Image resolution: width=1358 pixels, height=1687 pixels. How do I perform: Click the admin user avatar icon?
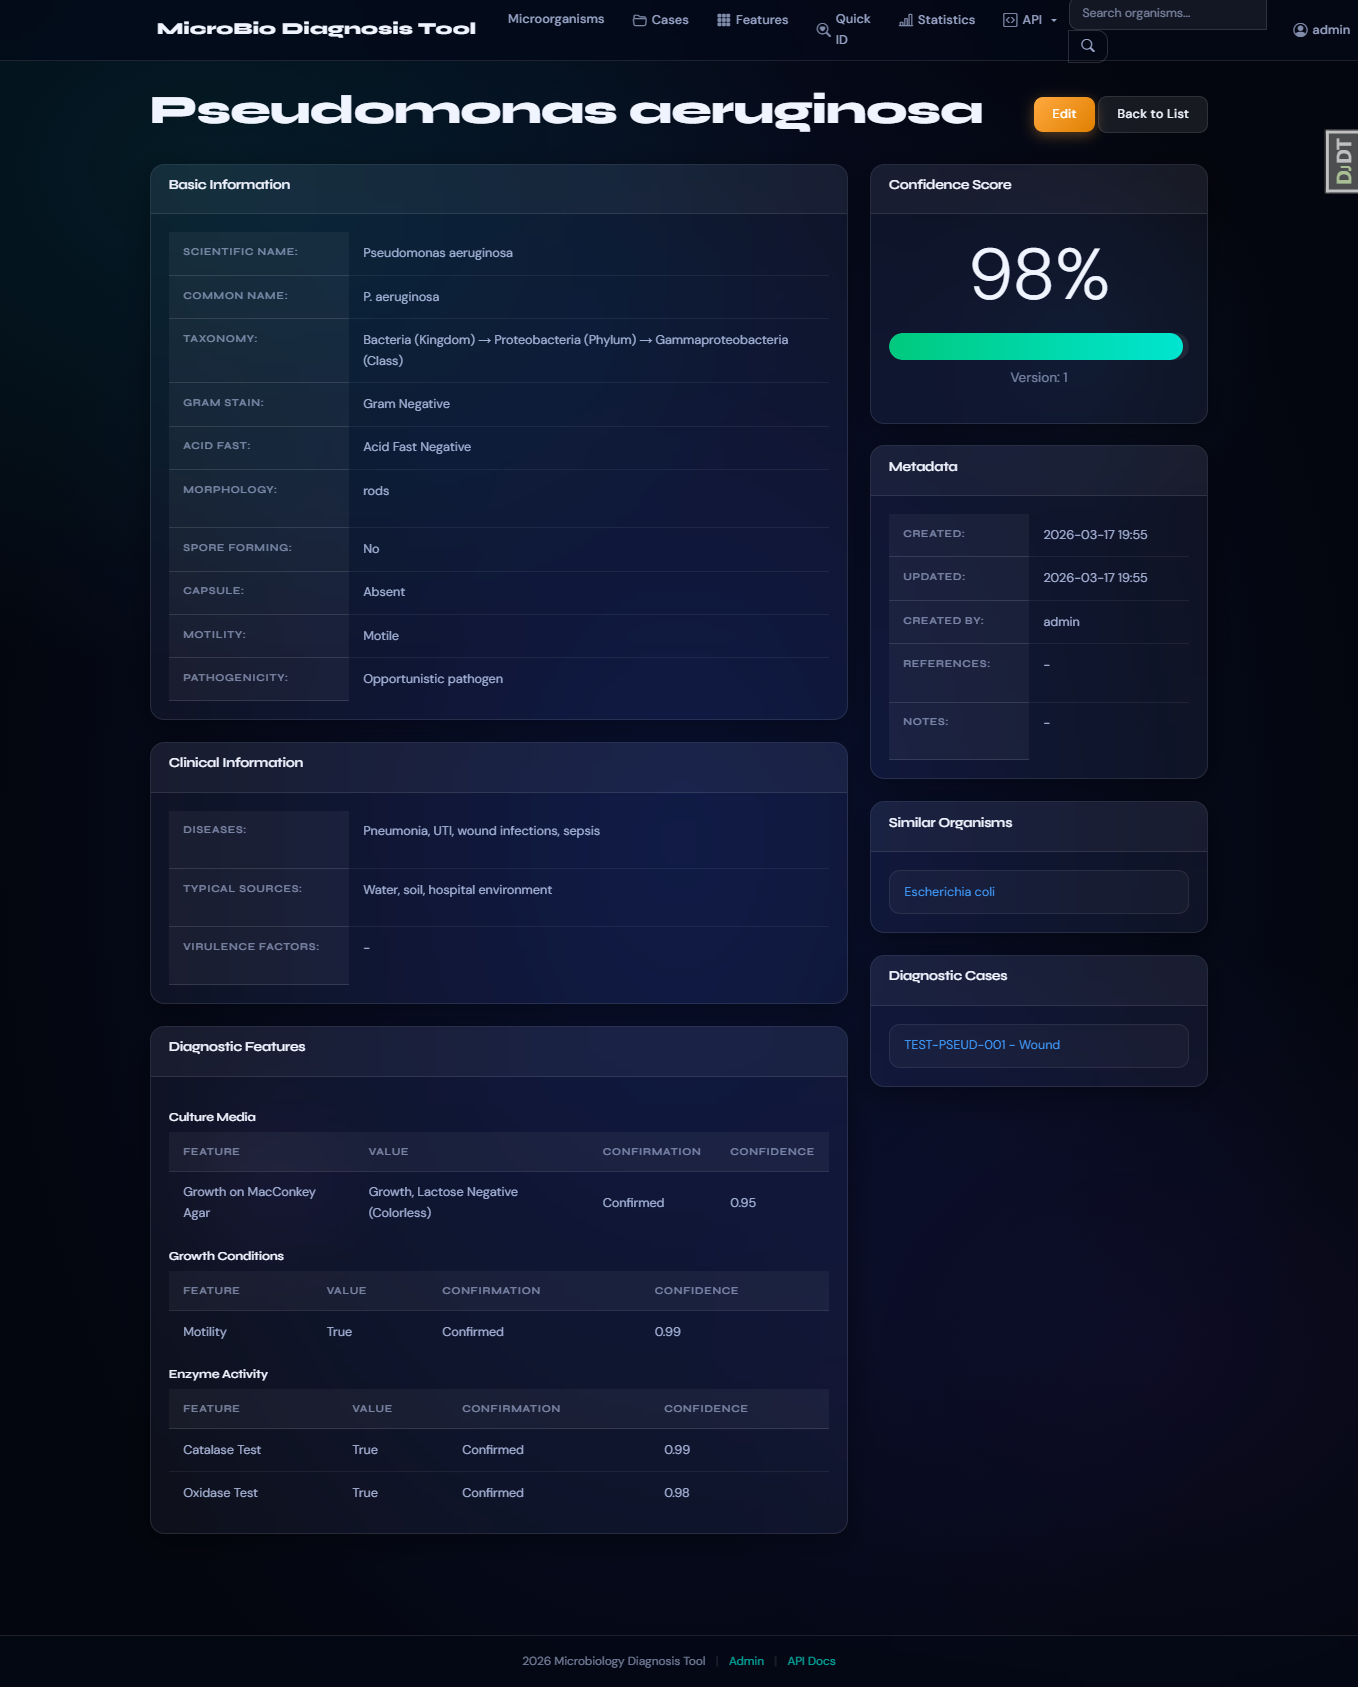pyautogui.click(x=1300, y=30)
